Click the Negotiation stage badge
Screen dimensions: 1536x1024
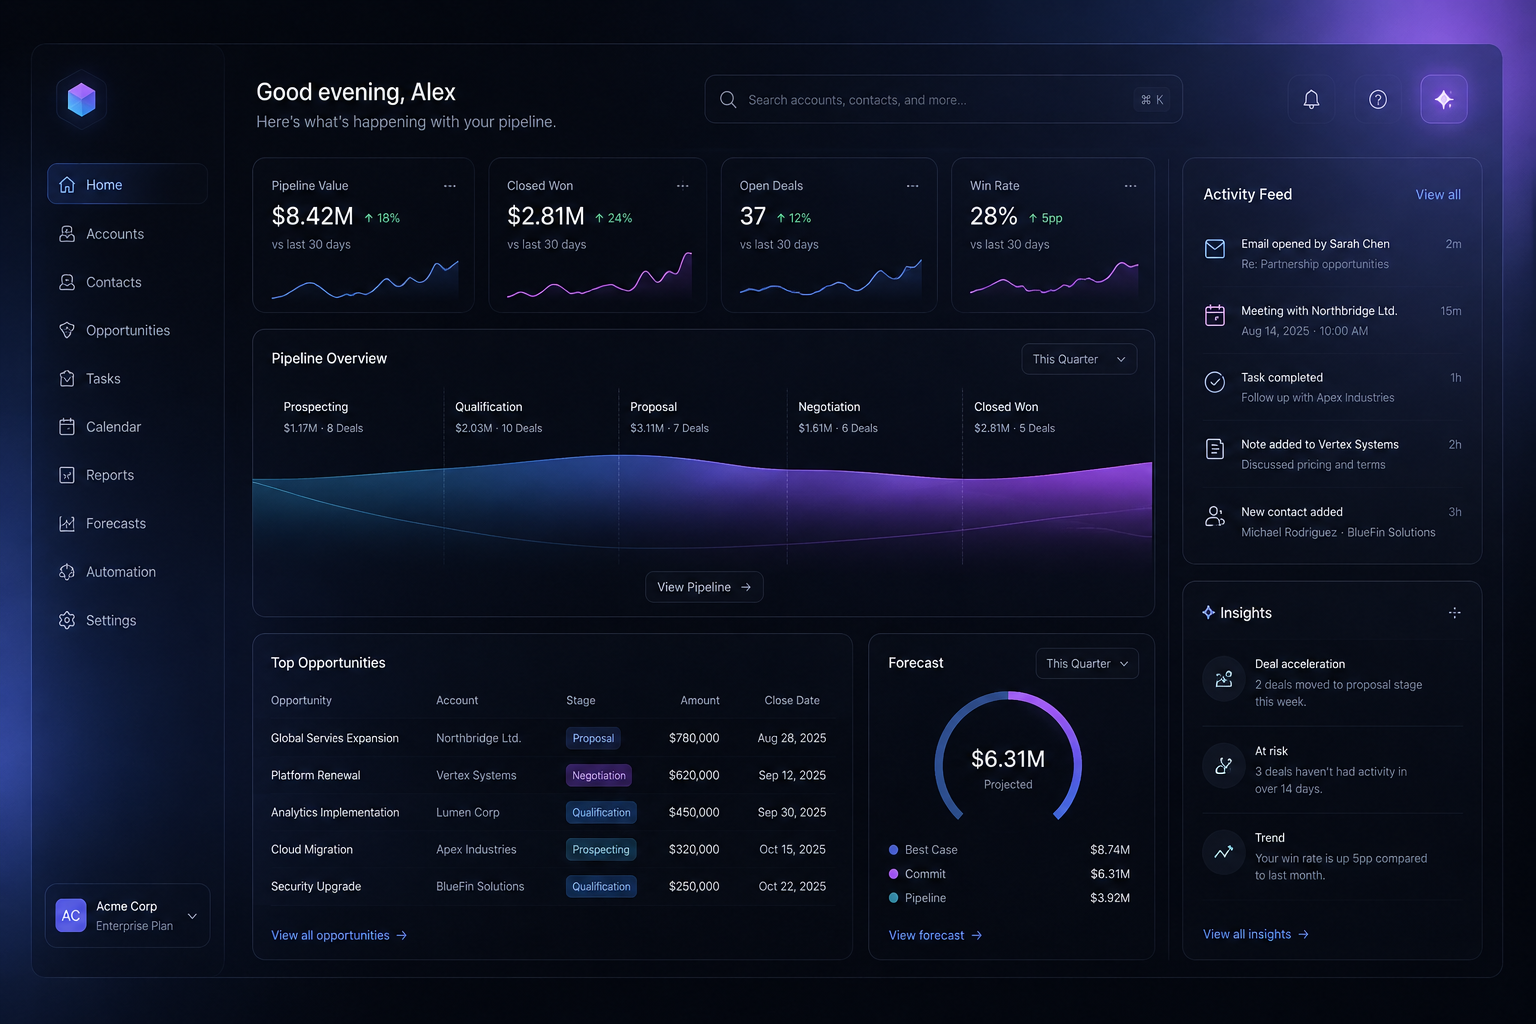tap(599, 775)
